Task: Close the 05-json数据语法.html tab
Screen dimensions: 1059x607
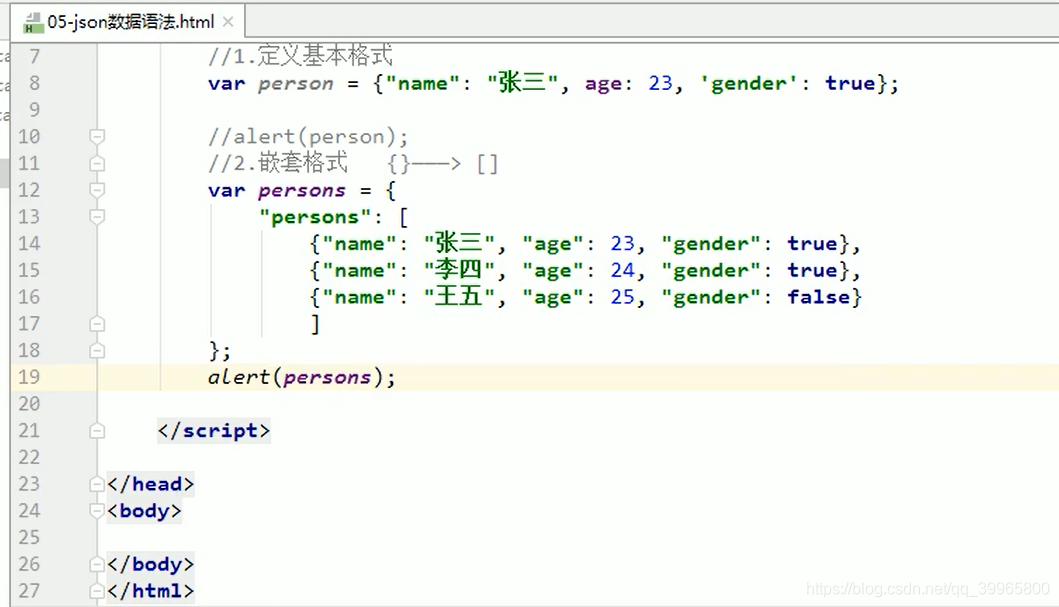Action: (x=228, y=22)
